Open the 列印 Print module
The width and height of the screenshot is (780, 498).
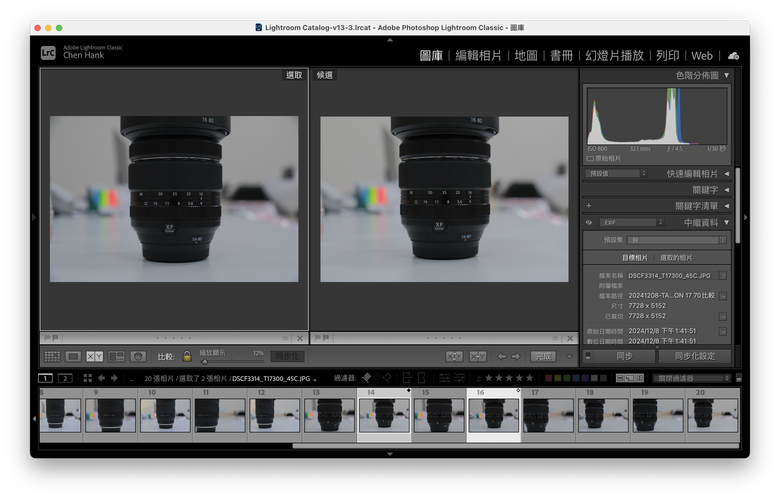tap(668, 56)
